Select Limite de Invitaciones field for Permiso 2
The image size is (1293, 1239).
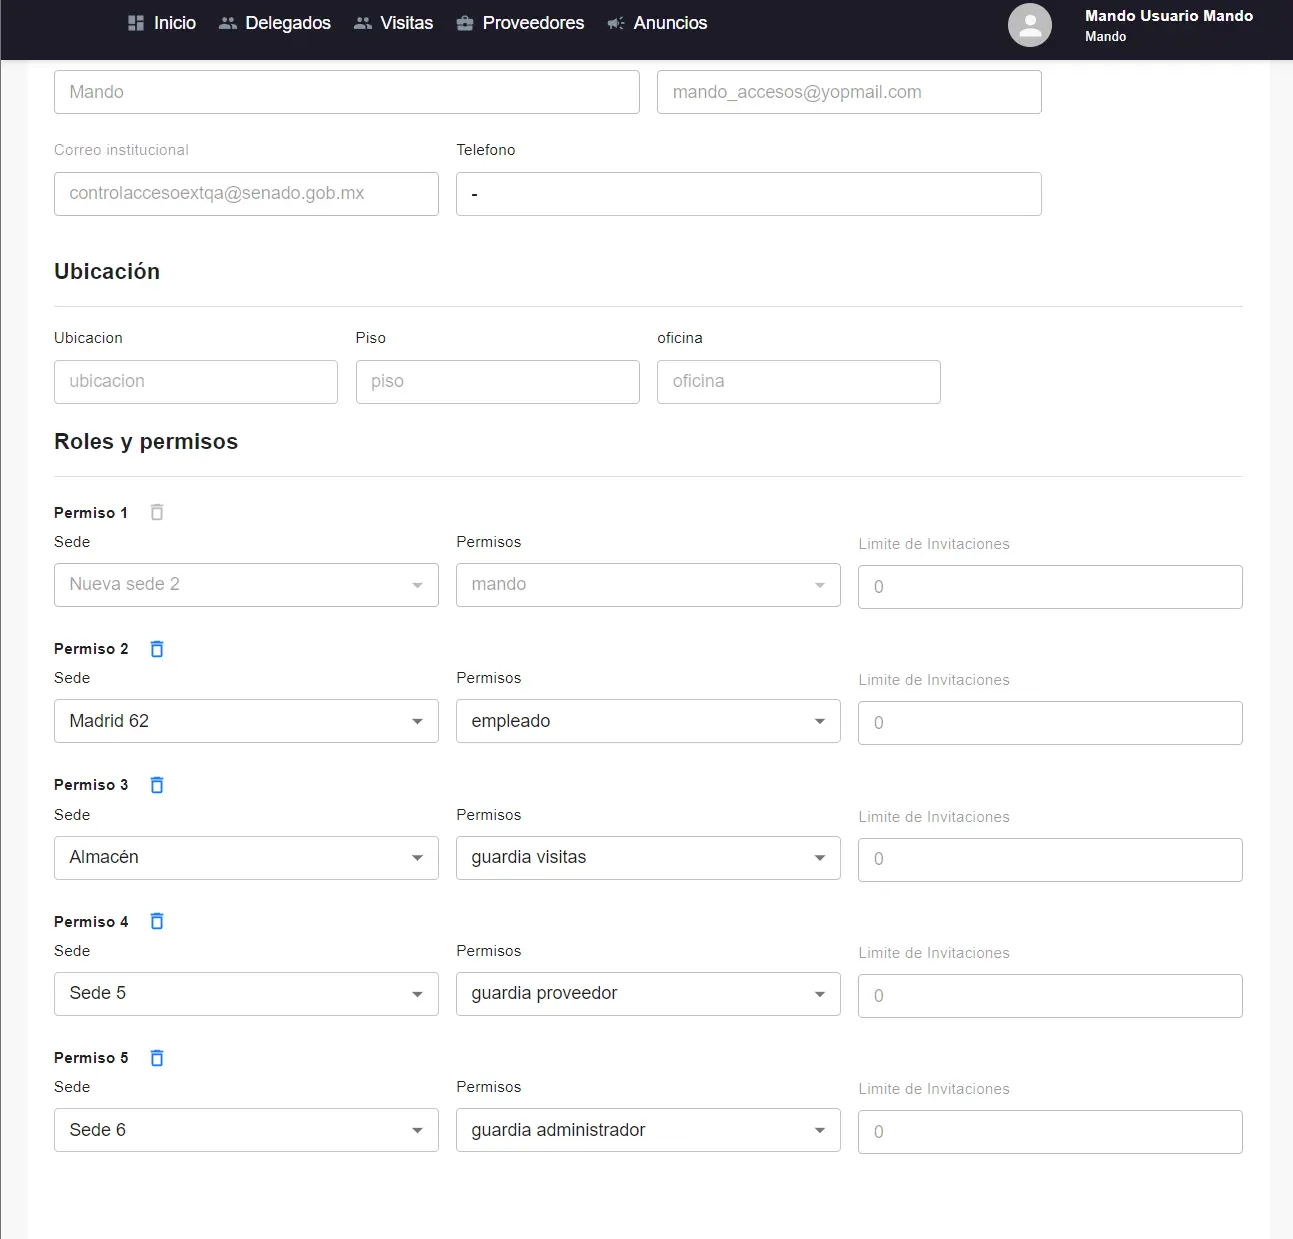point(1050,723)
